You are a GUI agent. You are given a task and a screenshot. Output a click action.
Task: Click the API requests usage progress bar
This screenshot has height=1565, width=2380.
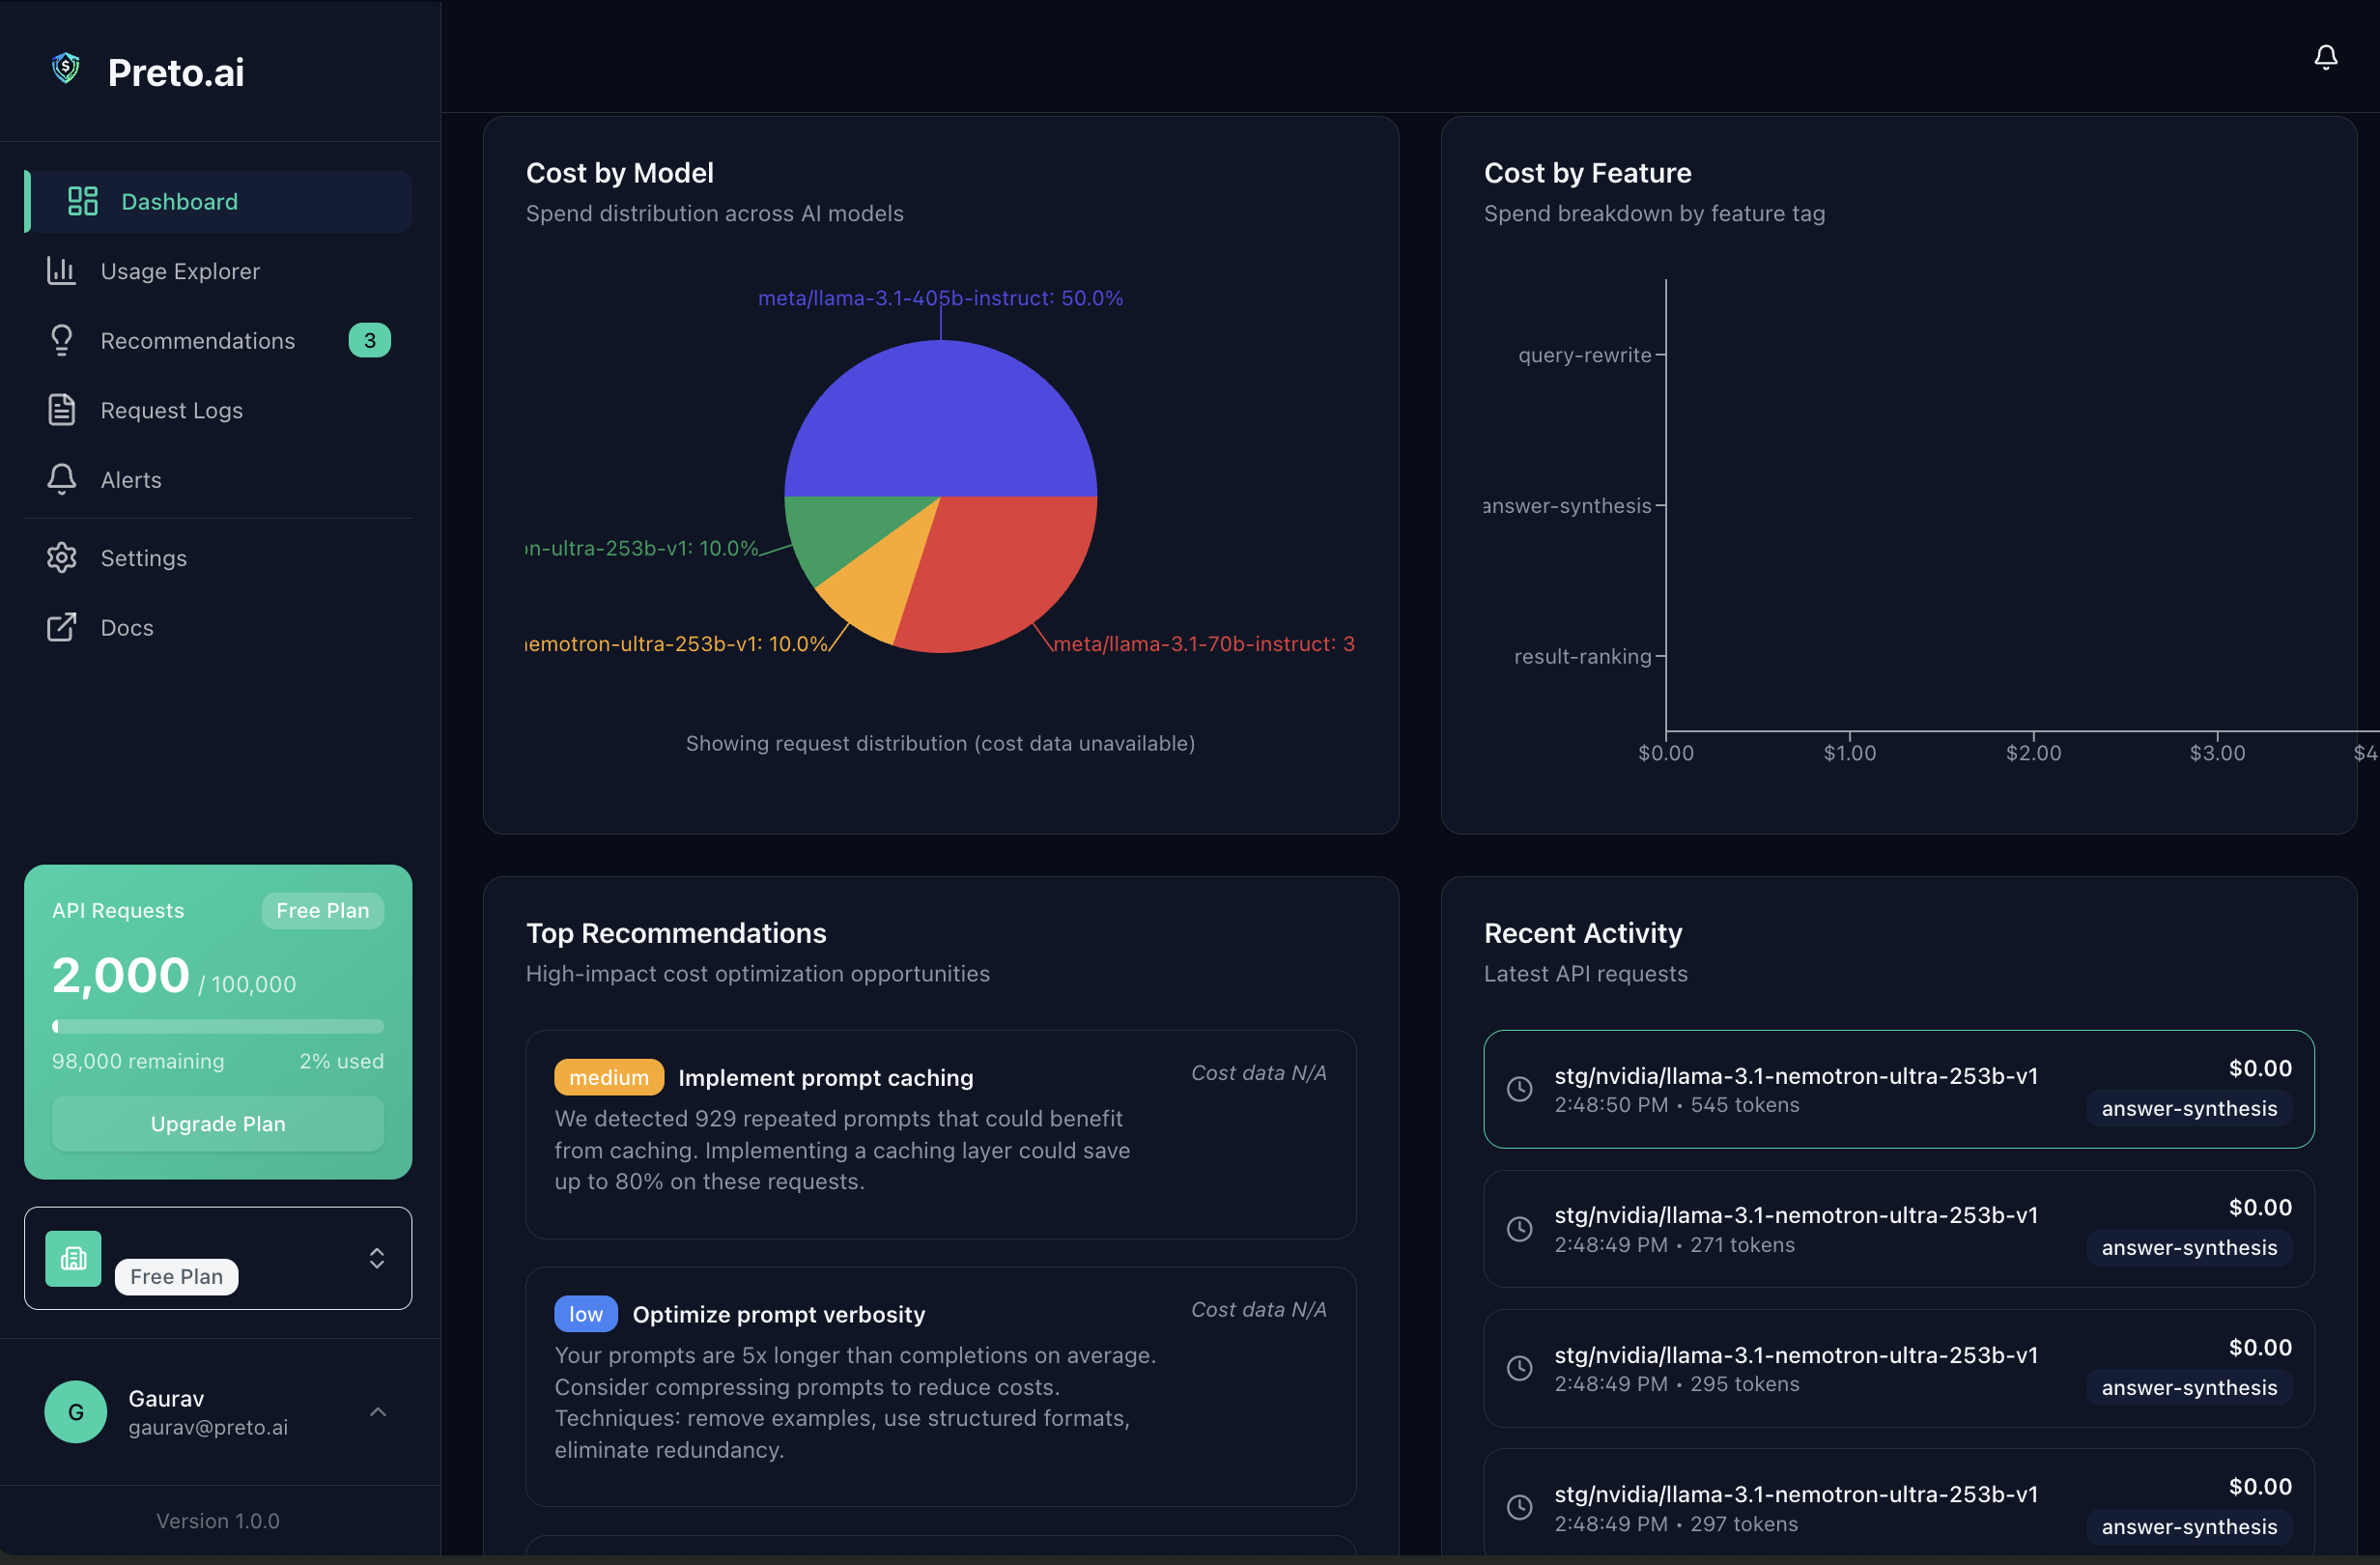217,1026
